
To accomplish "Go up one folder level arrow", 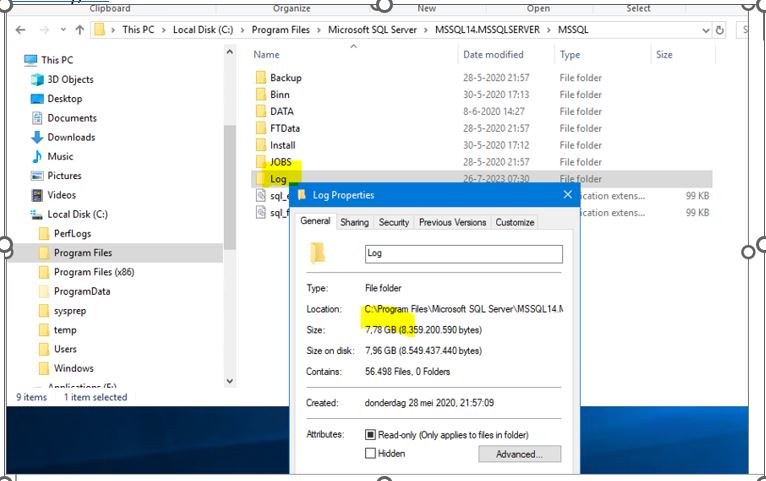I will pos(80,30).
